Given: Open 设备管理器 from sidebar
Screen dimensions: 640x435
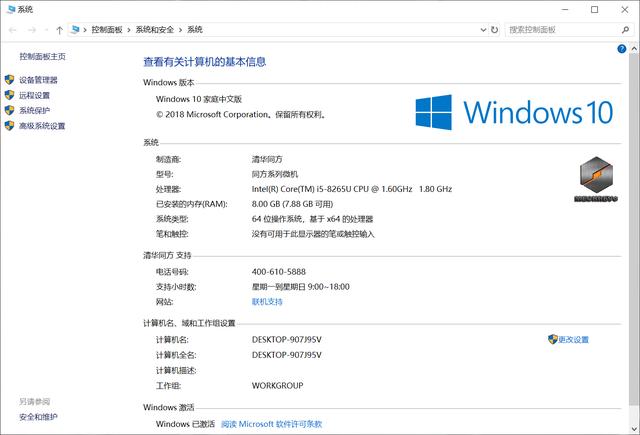Looking at the screenshot, I should [38, 80].
